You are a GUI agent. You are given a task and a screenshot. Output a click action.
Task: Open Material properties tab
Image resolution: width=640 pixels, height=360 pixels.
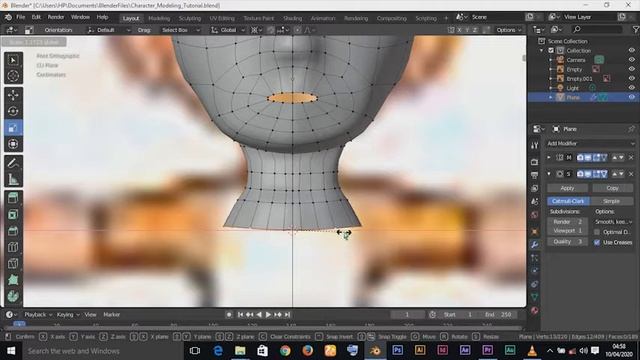535,311
